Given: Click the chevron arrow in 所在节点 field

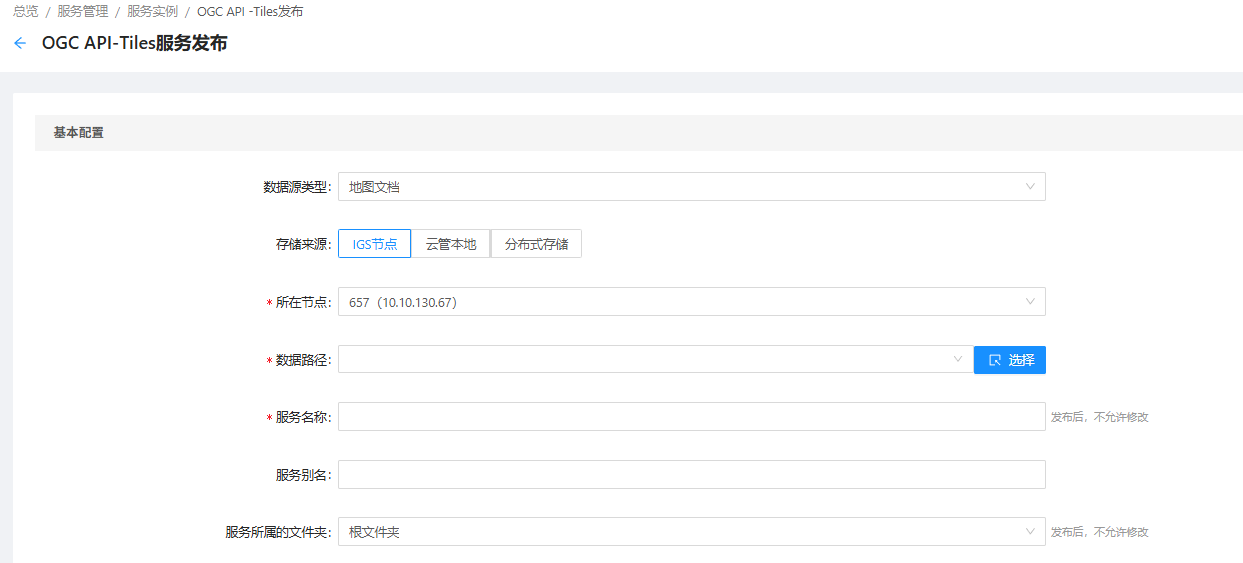Looking at the screenshot, I should (1030, 302).
